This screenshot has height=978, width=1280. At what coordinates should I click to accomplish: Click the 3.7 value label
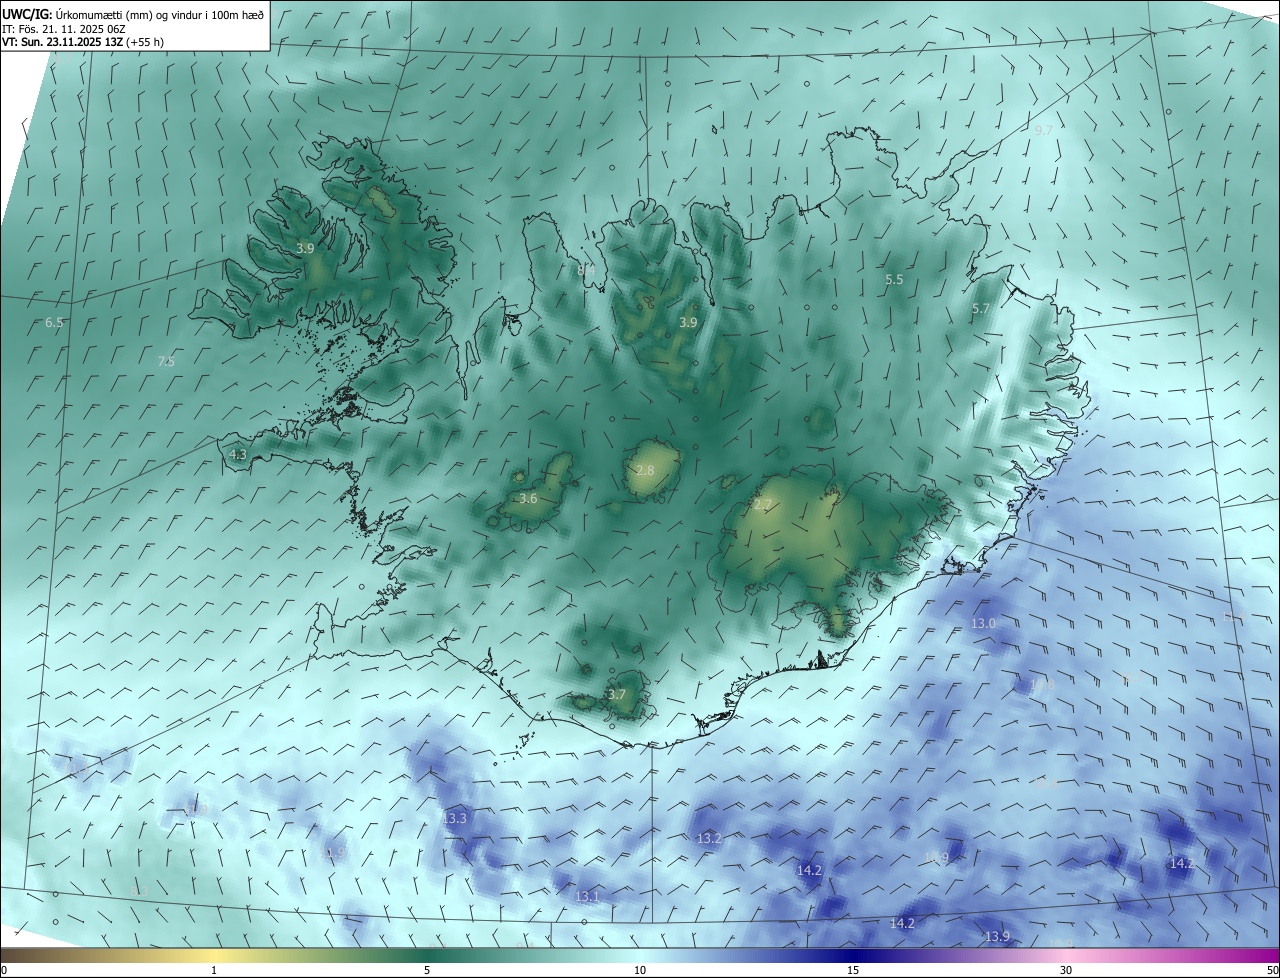[617, 694]
